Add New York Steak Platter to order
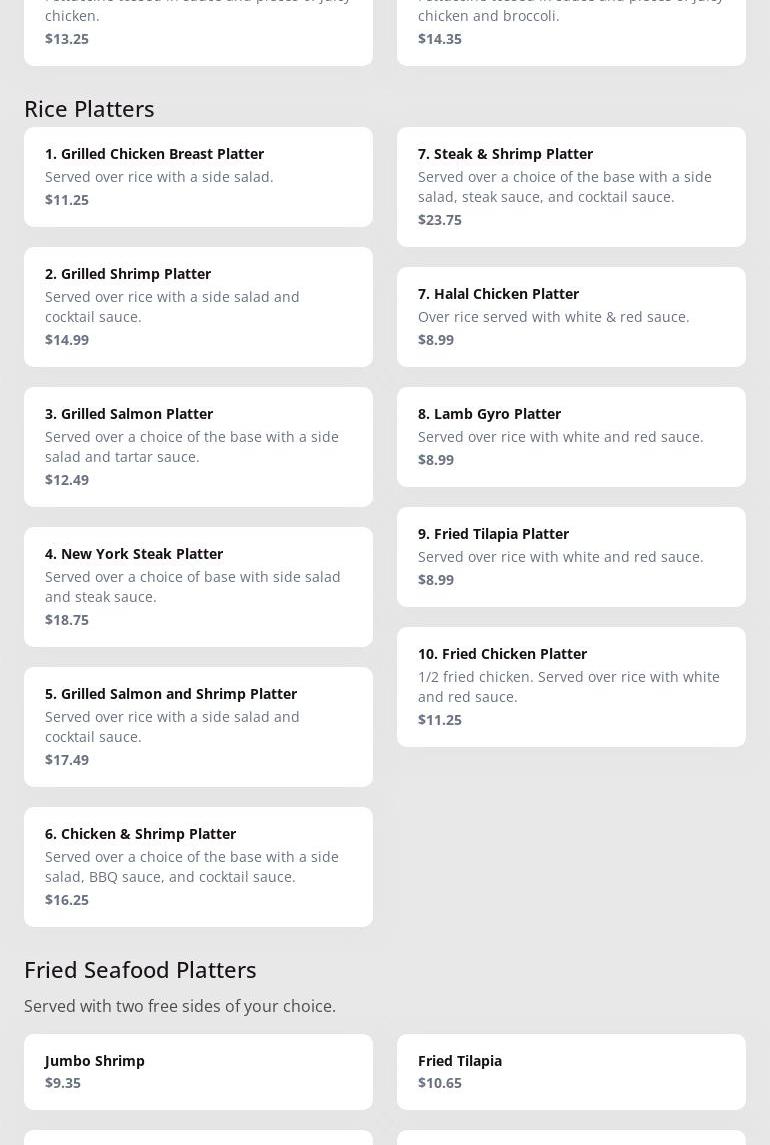The height and width of the screenshot is (1145, 770). coord(198,586)
